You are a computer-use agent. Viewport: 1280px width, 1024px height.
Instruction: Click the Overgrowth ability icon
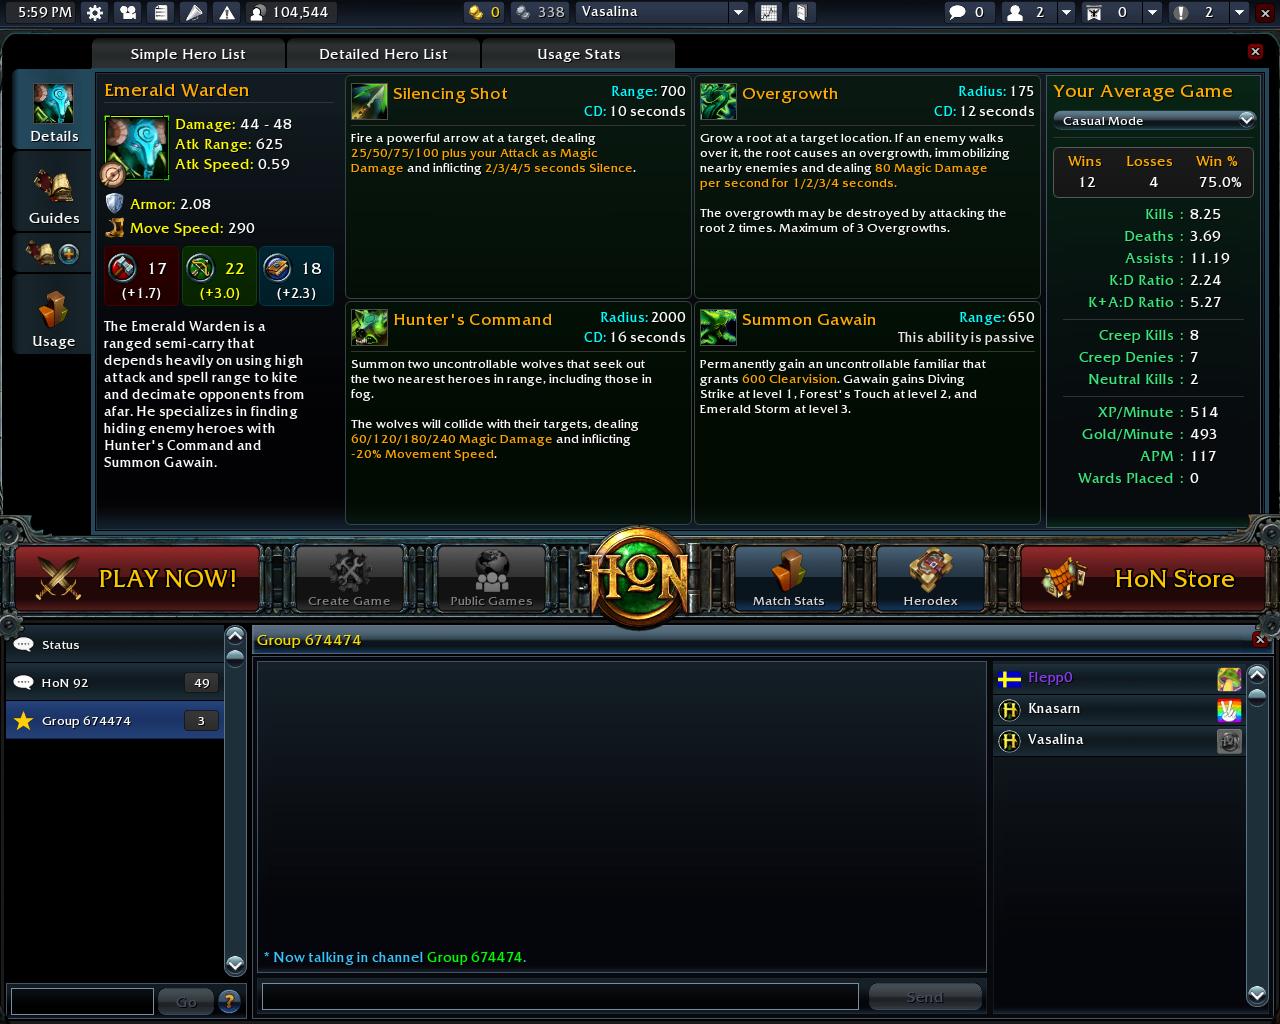[718, 101]
